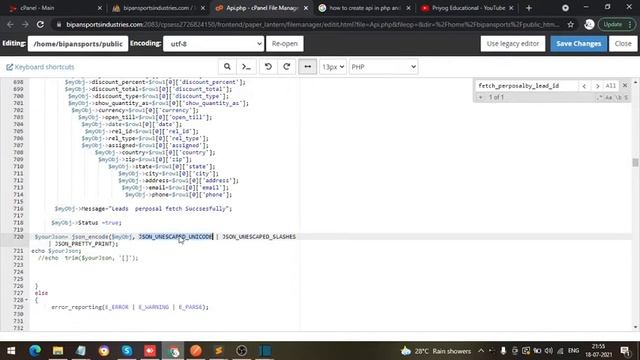This screenshot has width=640, height=360.
Task: Click line number 720 in gutter
Action: click(x=18, y=237)
